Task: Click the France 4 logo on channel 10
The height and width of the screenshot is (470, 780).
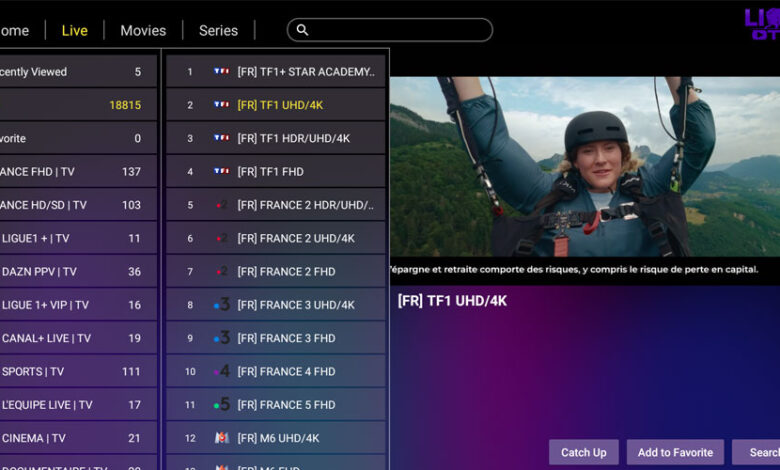Action: point(221,372)
